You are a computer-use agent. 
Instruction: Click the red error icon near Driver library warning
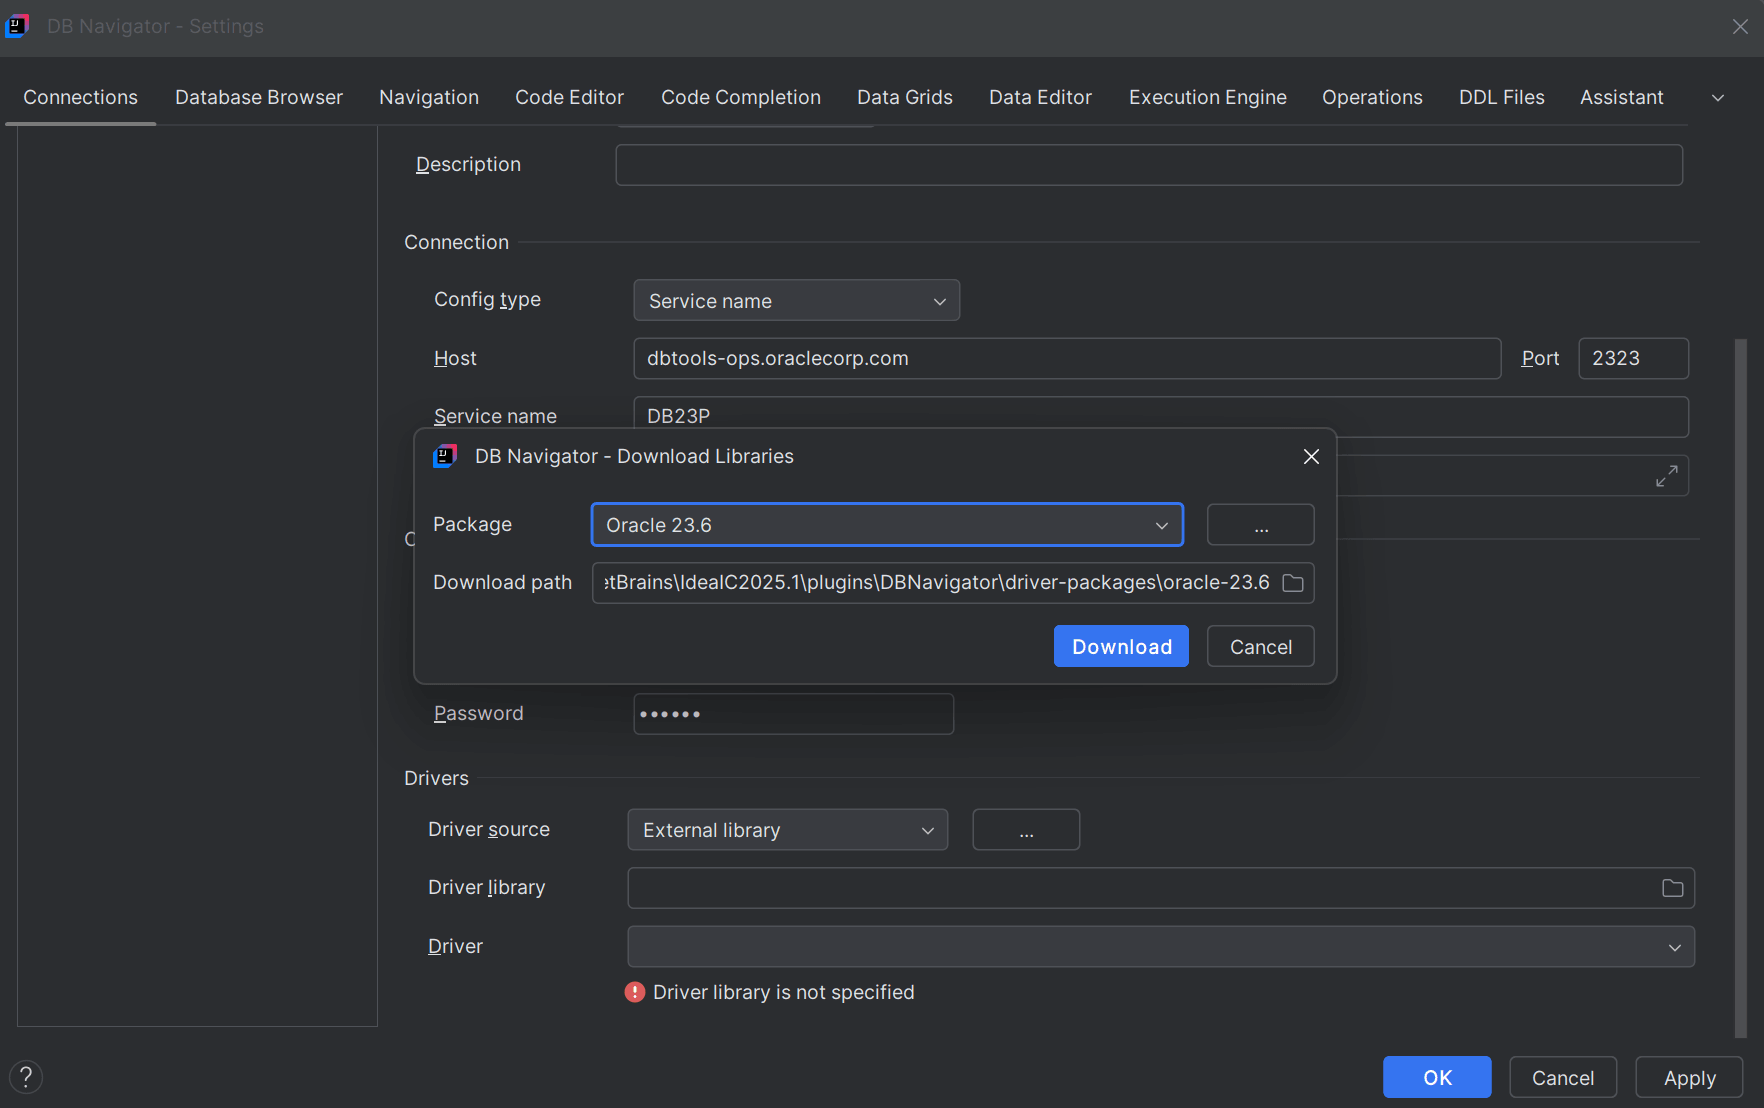click(635, 992)
